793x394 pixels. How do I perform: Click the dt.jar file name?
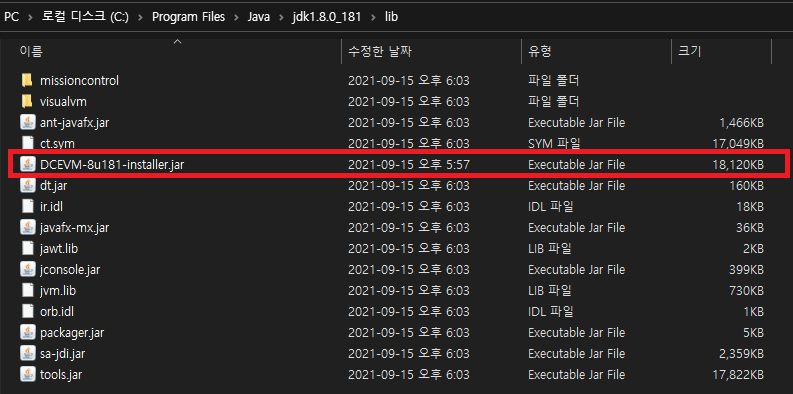pyautogui.click(x=54, y=186)
